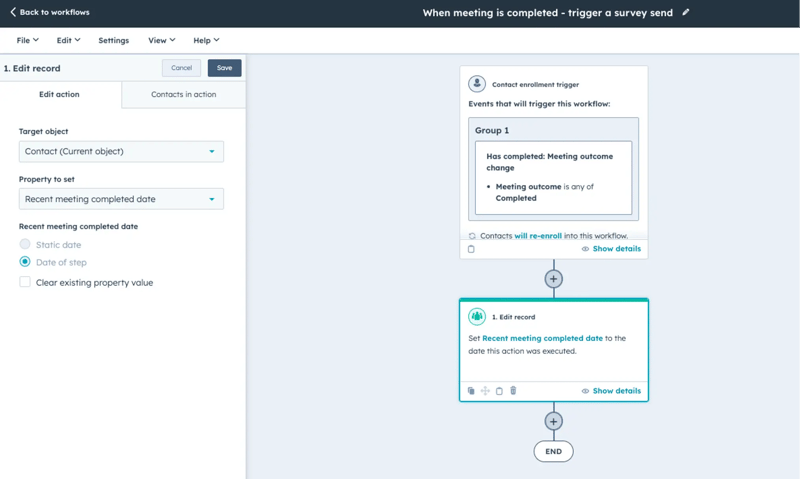Open the File menu
This screenshot has height=479, width=800.
click(x=28, y=40)
